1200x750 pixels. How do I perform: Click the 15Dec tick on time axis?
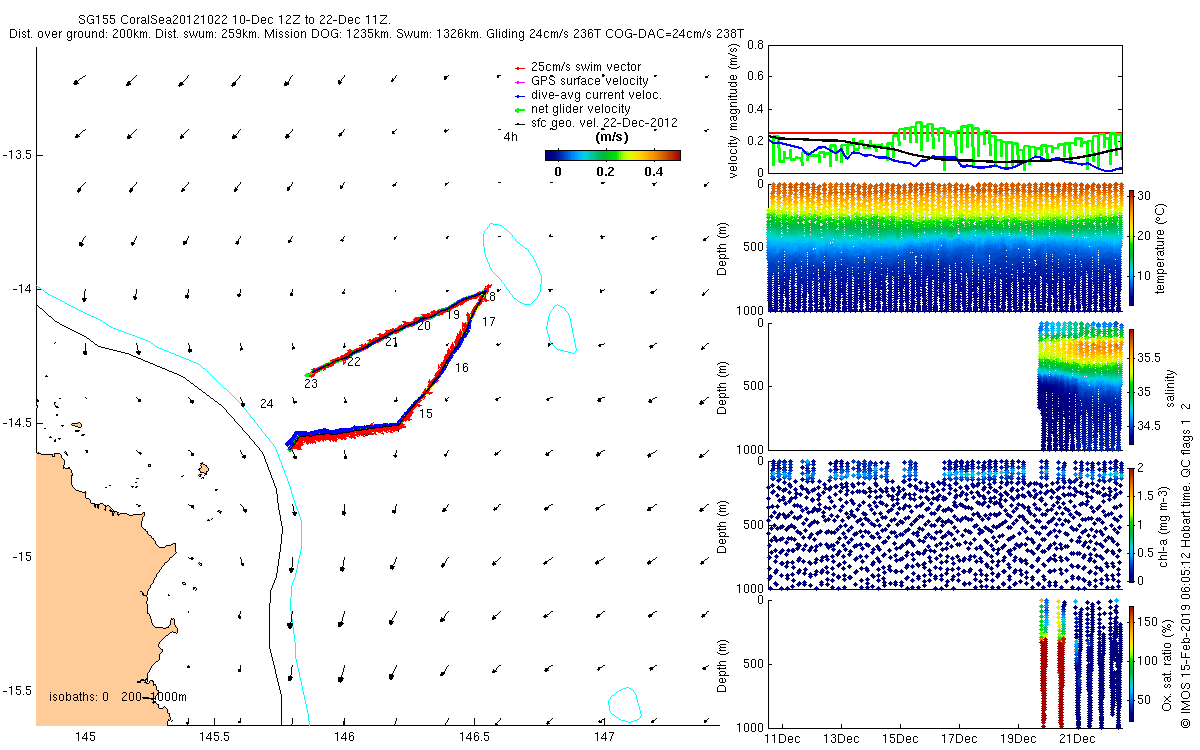point(899,738)
